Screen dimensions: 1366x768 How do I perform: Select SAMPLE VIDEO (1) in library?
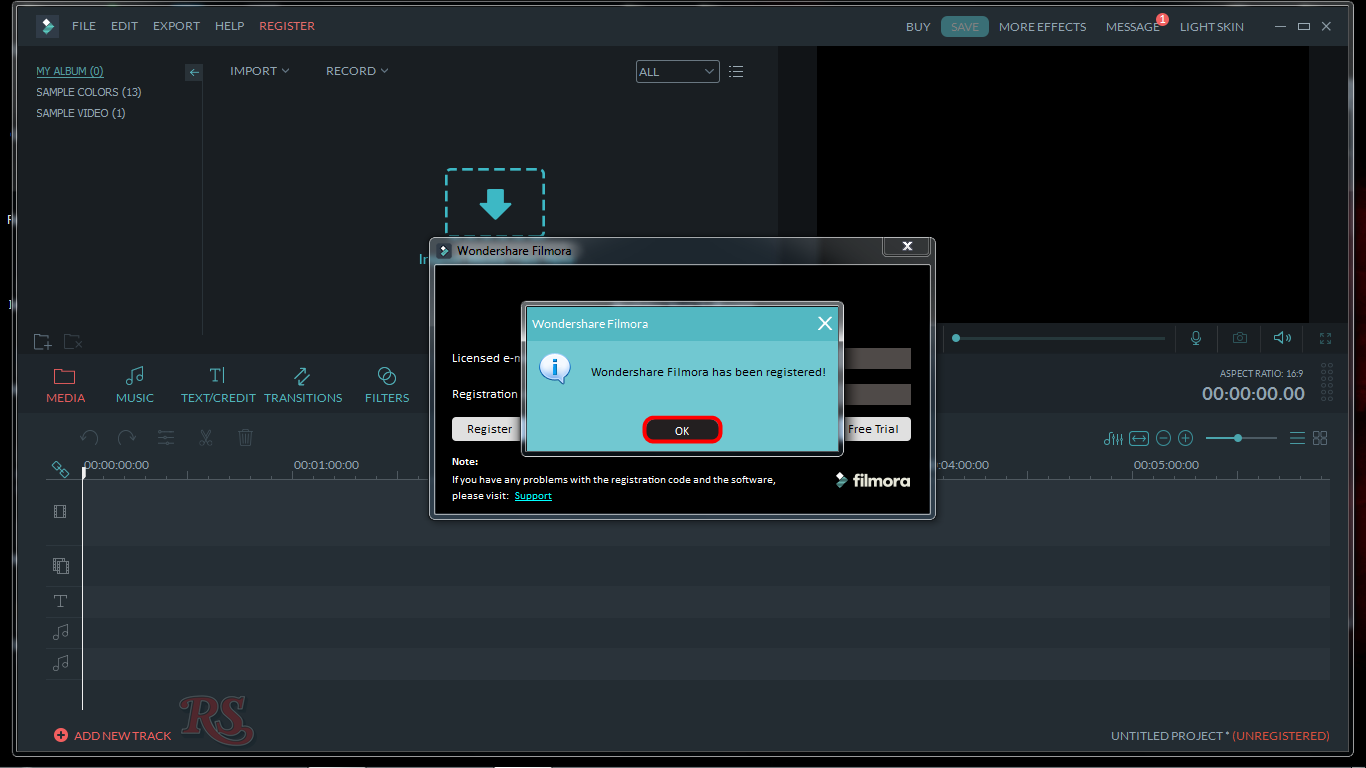[x=81, y=113]
